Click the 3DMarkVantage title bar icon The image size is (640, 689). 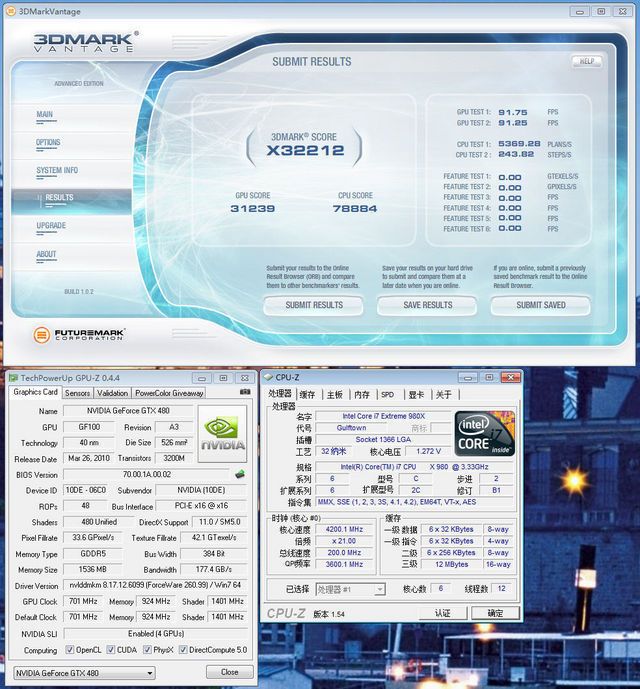point(11,11)
